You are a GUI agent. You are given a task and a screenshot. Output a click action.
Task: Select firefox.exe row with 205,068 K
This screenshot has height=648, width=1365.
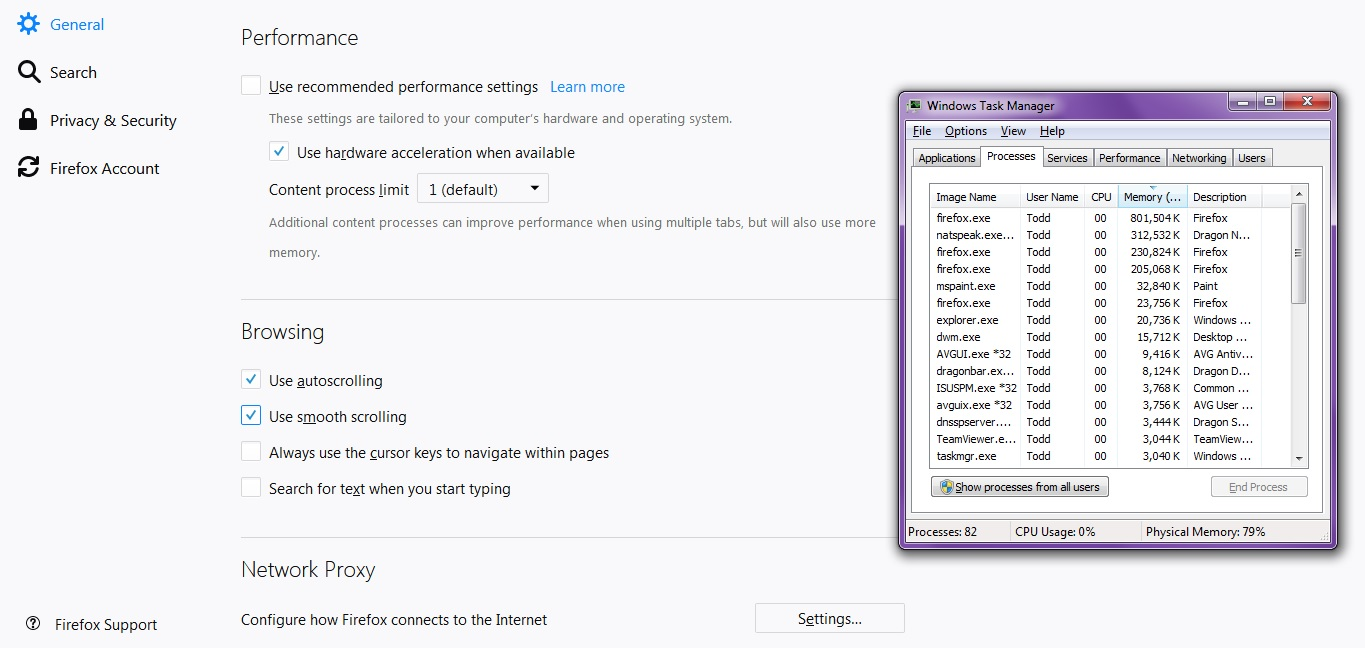pos(1110,269)
